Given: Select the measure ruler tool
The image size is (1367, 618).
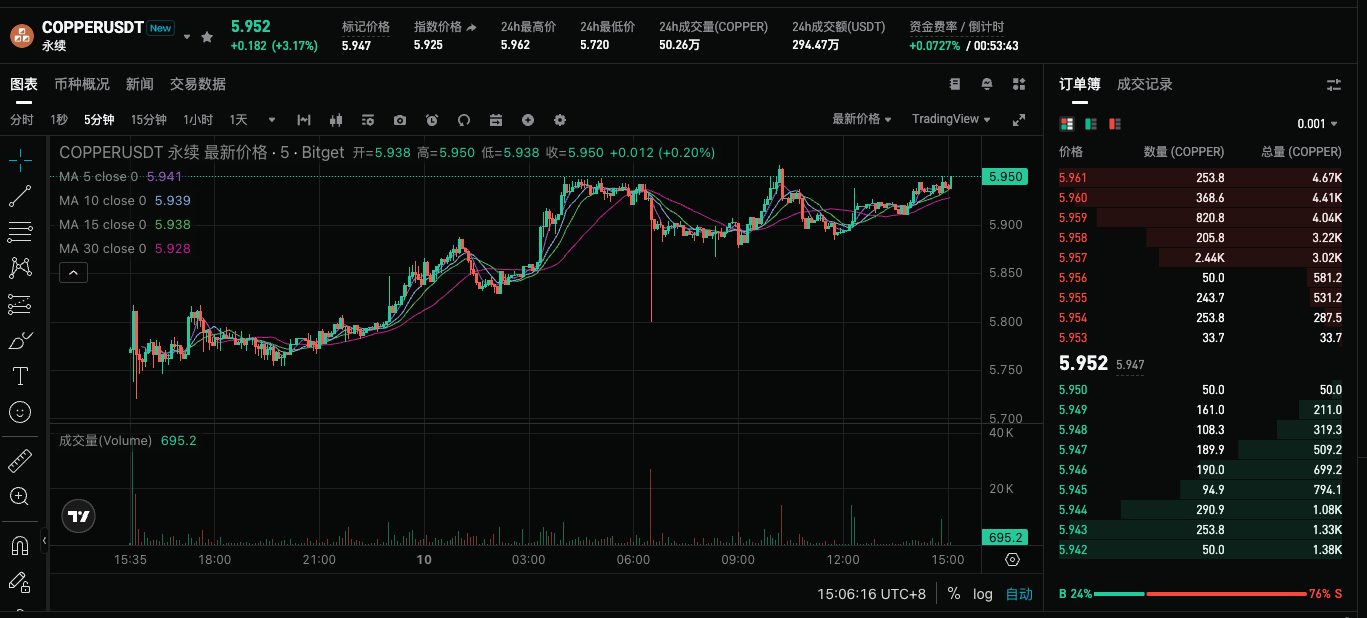Looking at the screenshot, I should (x=20, y=460).
